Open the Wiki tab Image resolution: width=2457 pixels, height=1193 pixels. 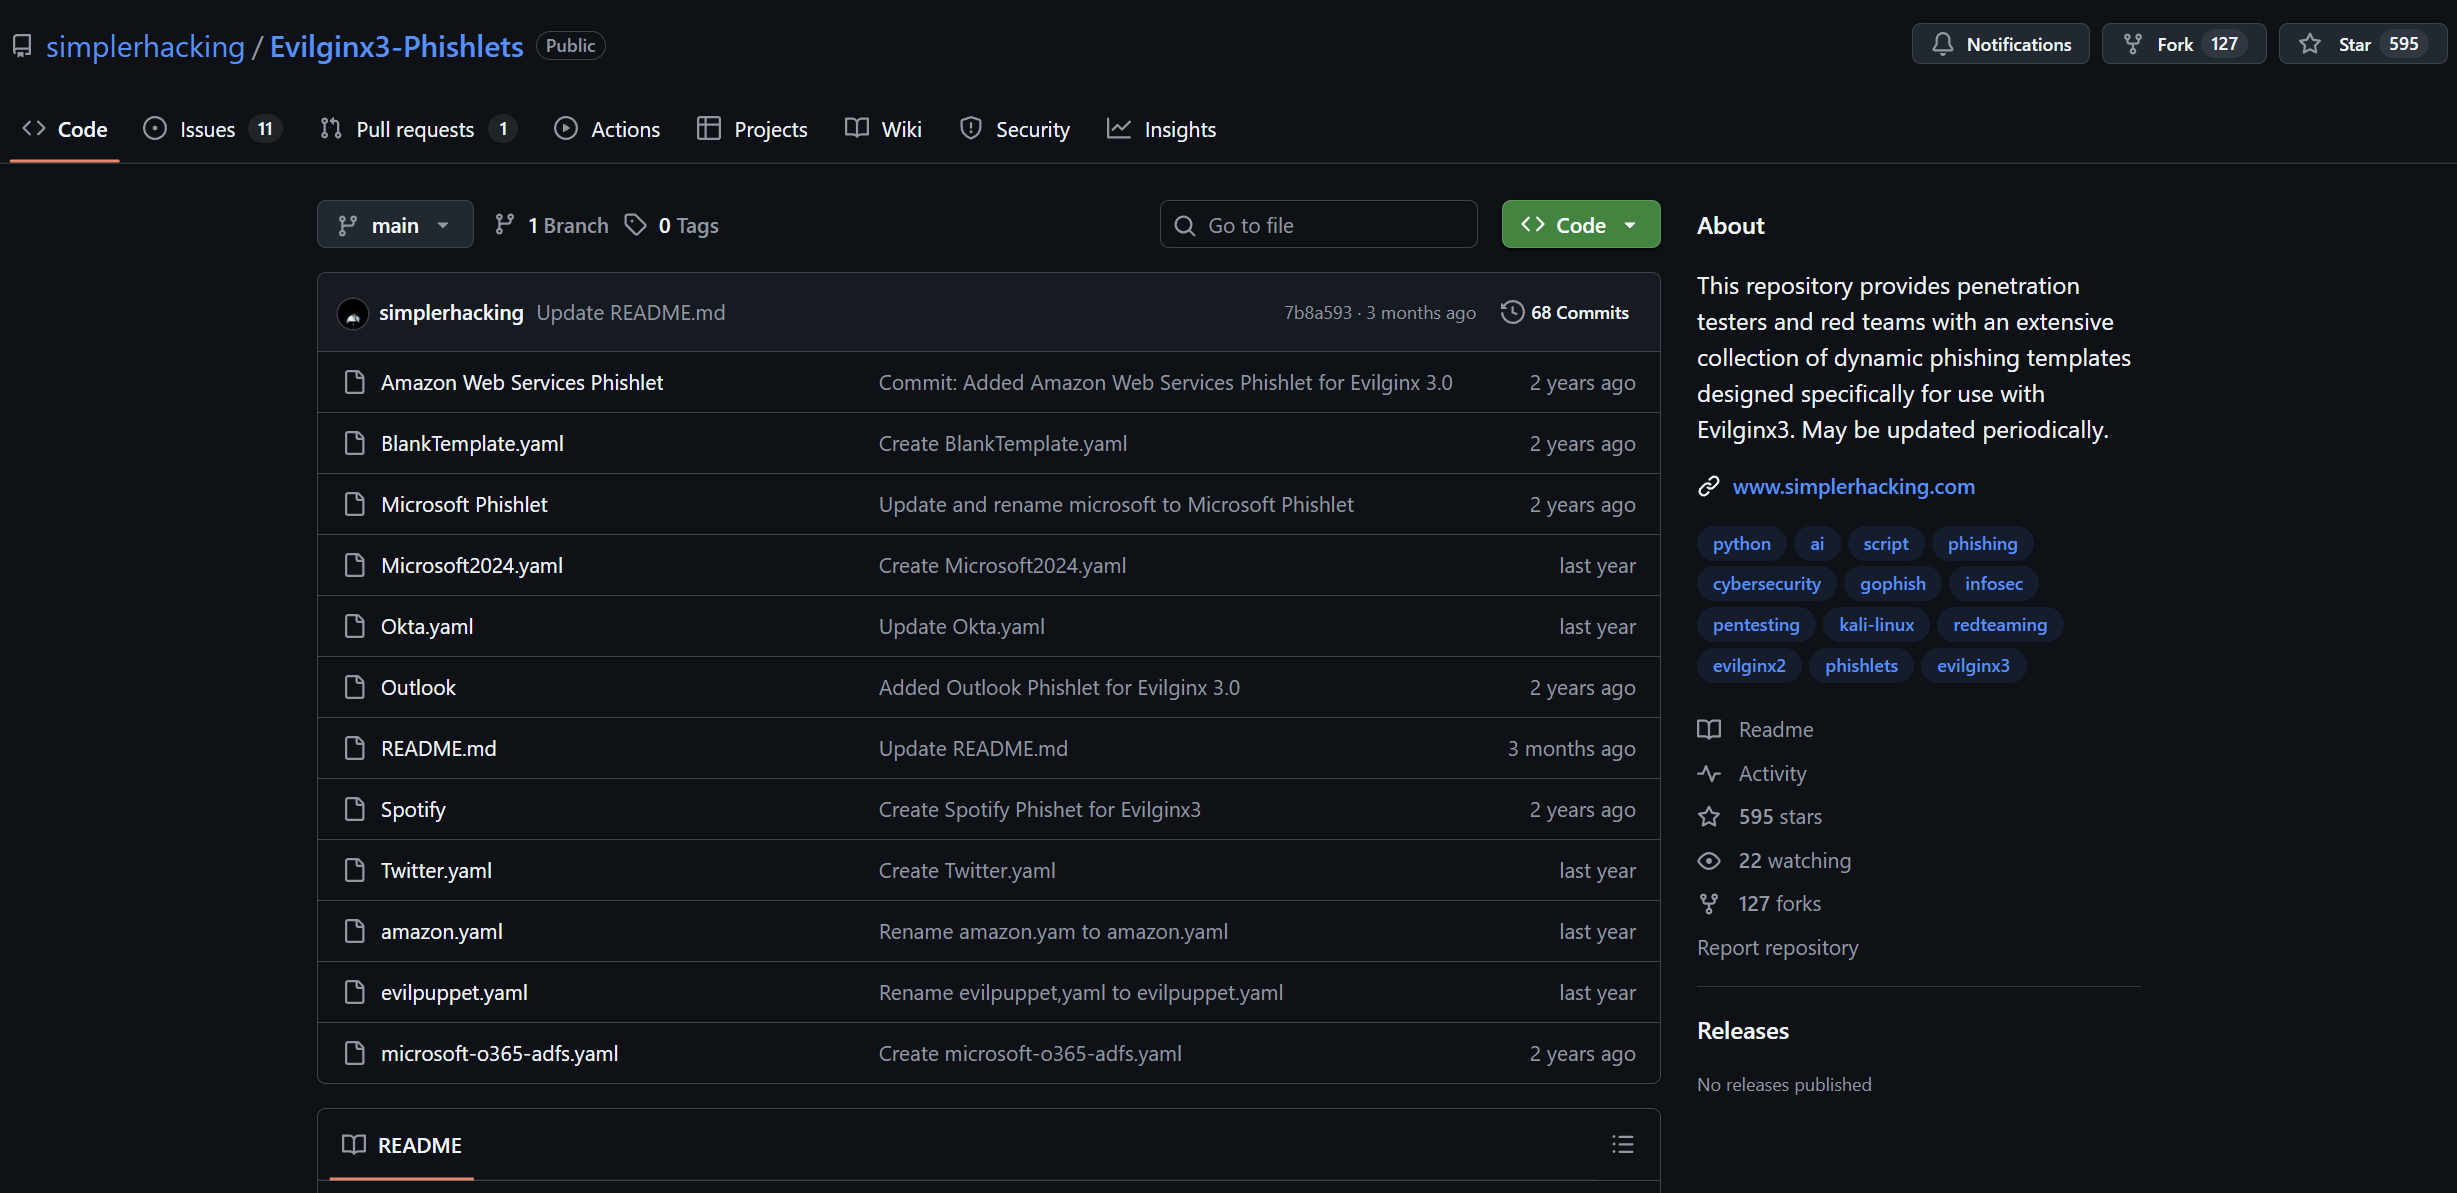[x=883, y=129]
